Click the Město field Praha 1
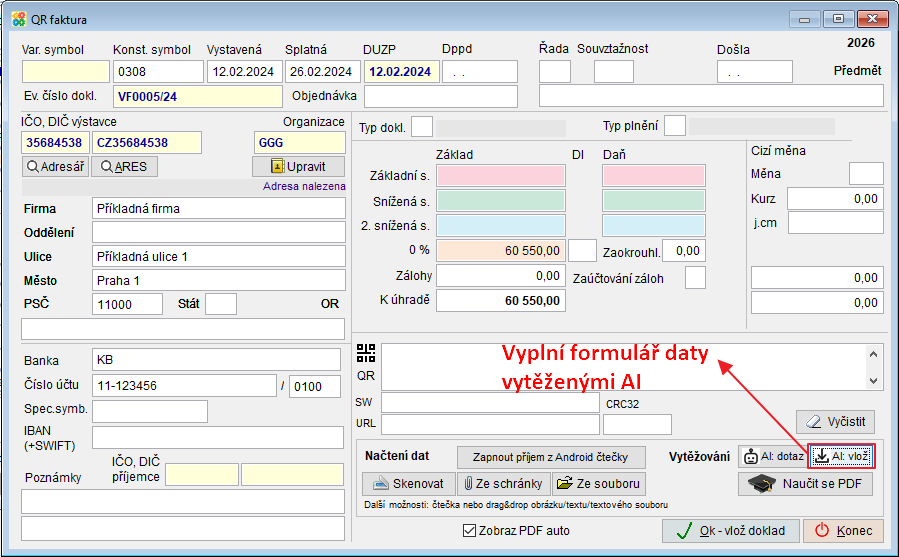The width and height of the screenshot is (899, 557). click(x=218, y=281)
